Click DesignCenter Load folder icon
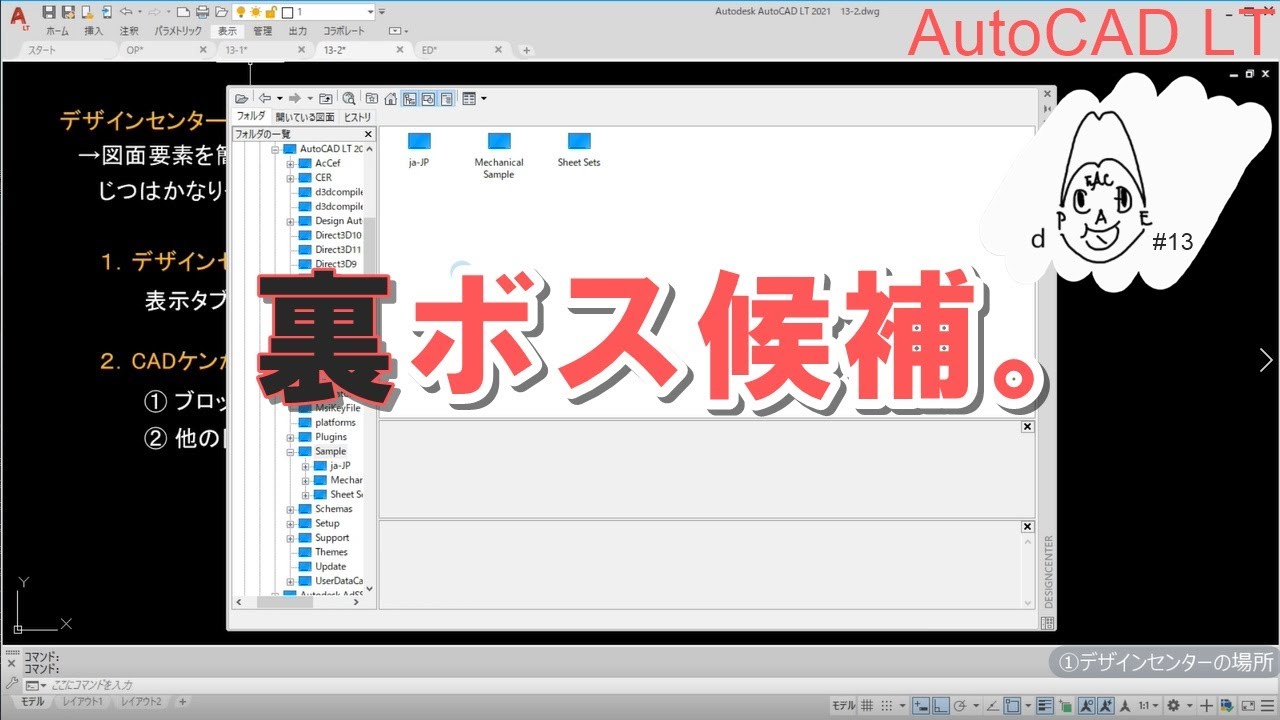The width and height of the screenshot is (1280, 720). 241,98
